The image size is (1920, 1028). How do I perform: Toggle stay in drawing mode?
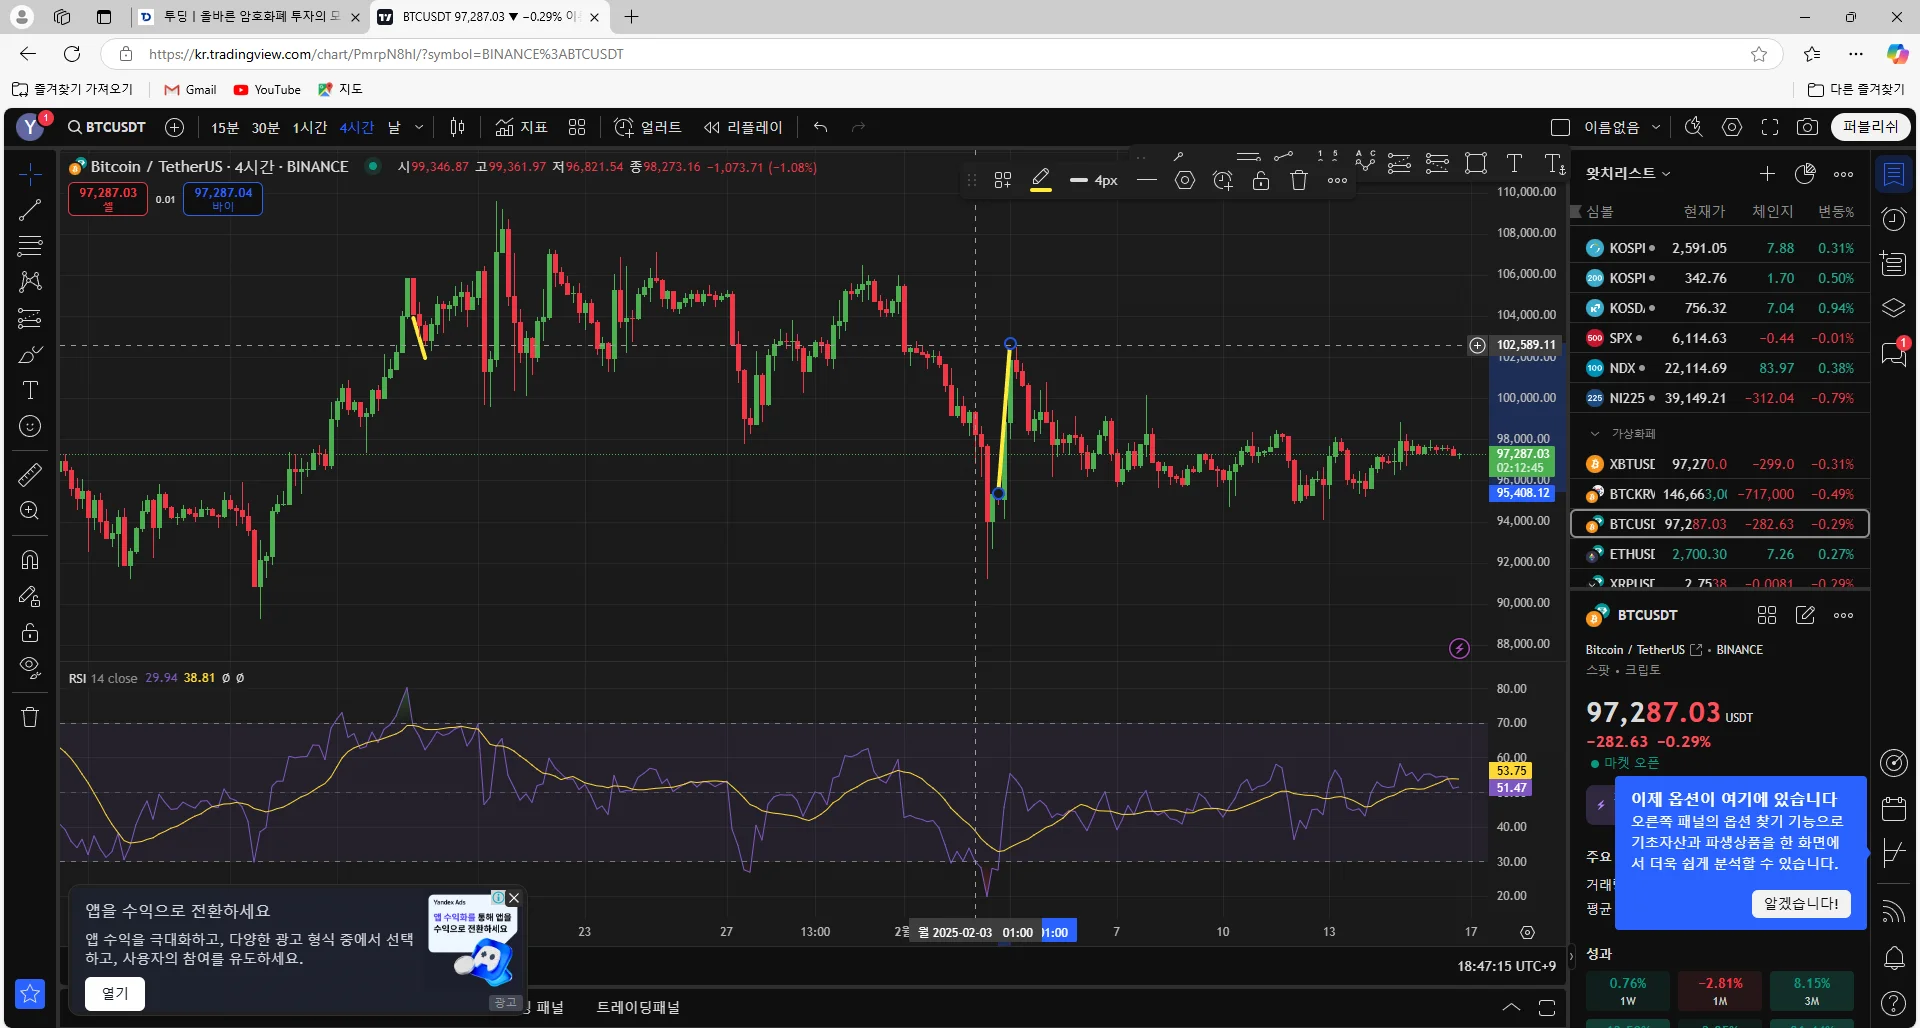click(x=30, y=597)
